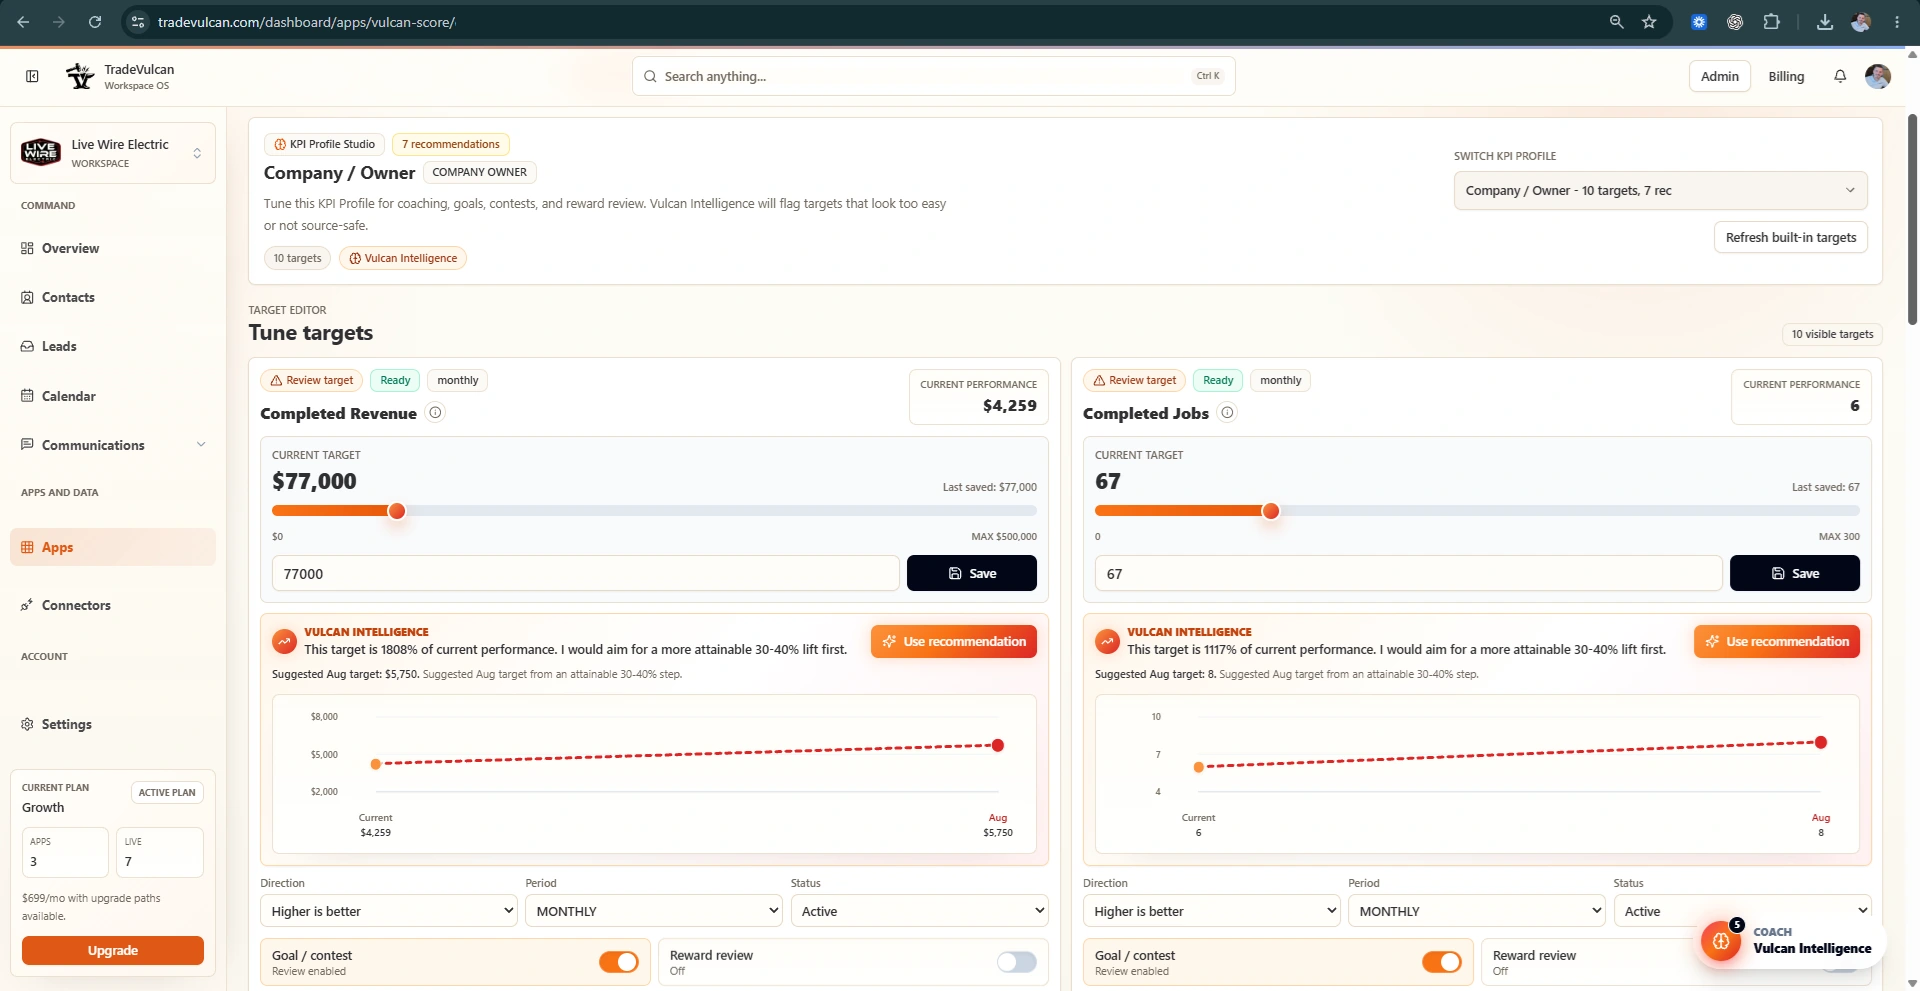Open Period dropdown for Completed Revenue
The height and width of the screenshot is (991, 1920).
[654, 911]
